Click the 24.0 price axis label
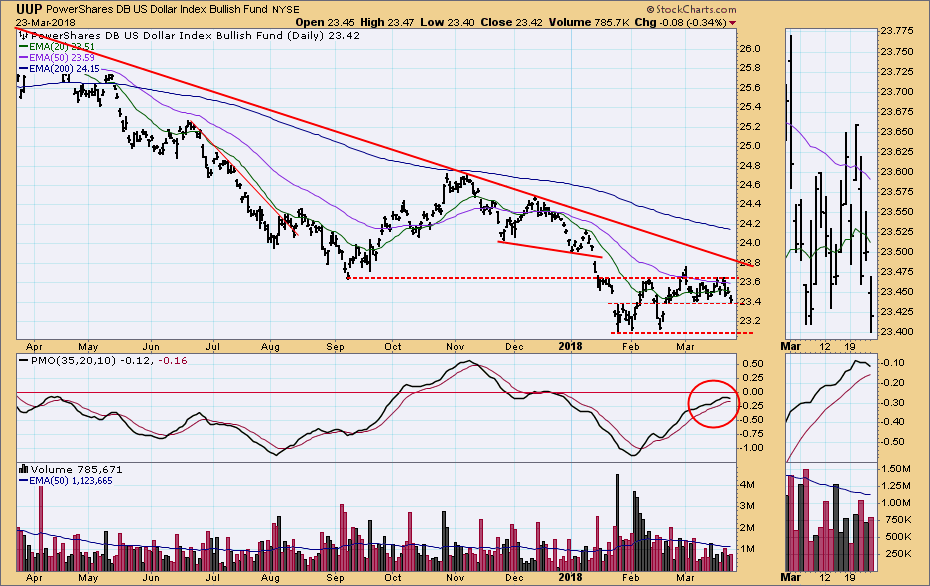The width and height of the screenshot is (930, 586). pos(750,243)
